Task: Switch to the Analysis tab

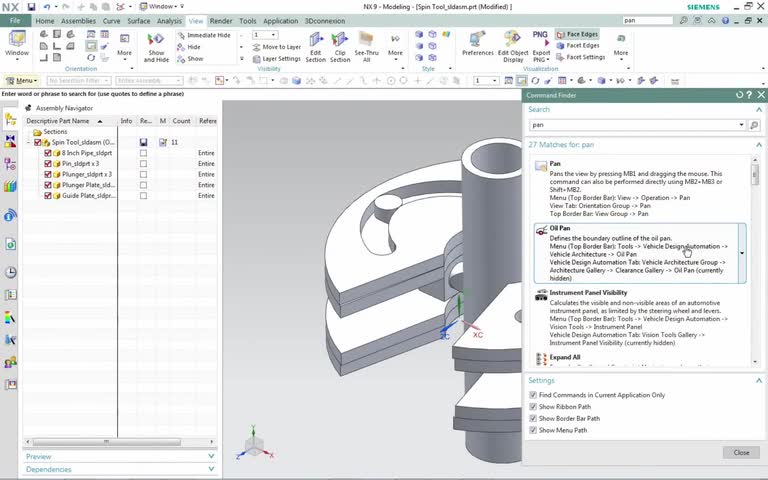Action: [x=169, y=21]
